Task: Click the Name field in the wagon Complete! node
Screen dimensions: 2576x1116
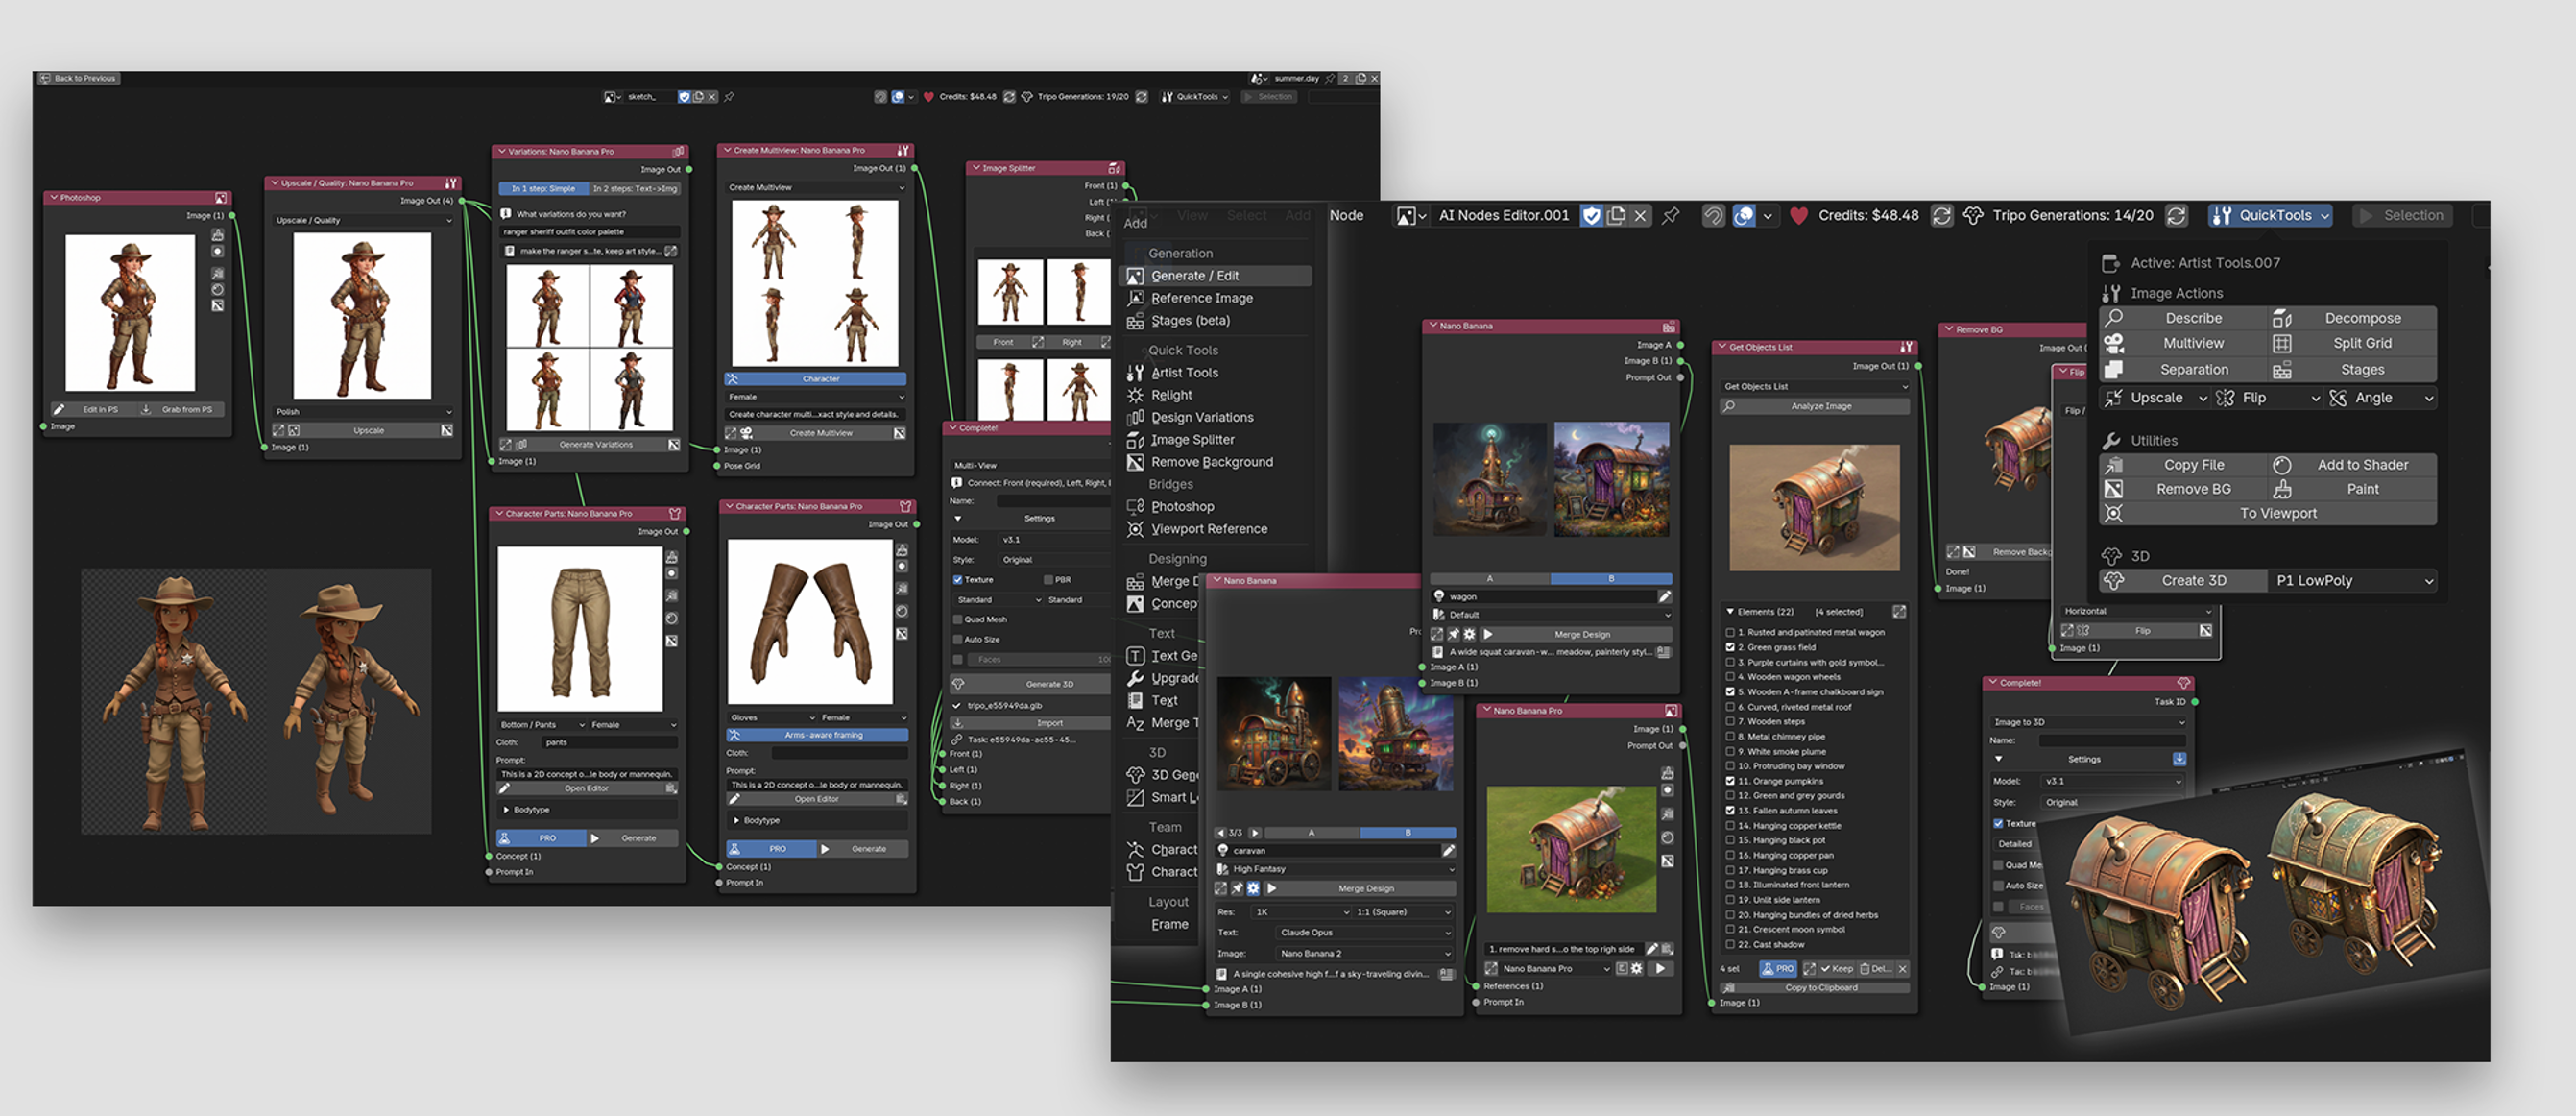Action: [2110, 741]
